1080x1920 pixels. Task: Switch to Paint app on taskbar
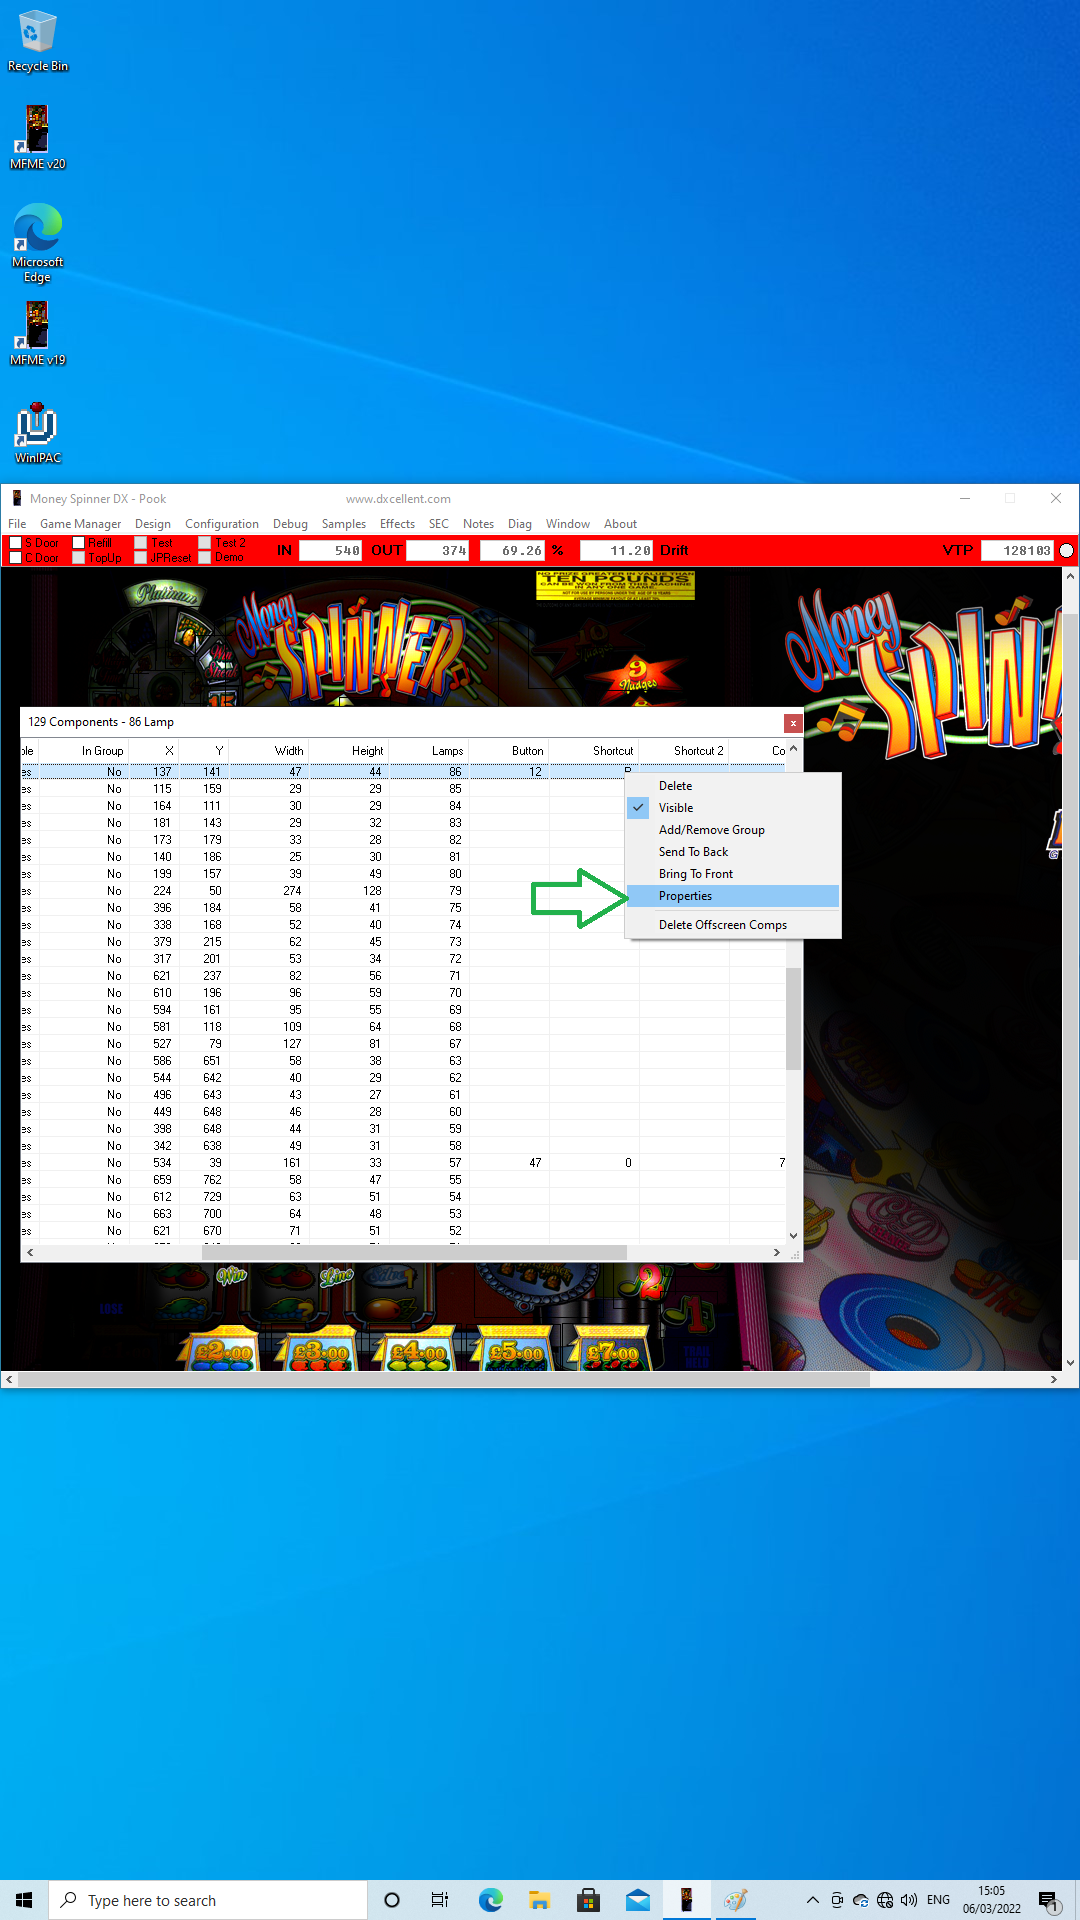pyautogui.click(x=735, y=1900)
